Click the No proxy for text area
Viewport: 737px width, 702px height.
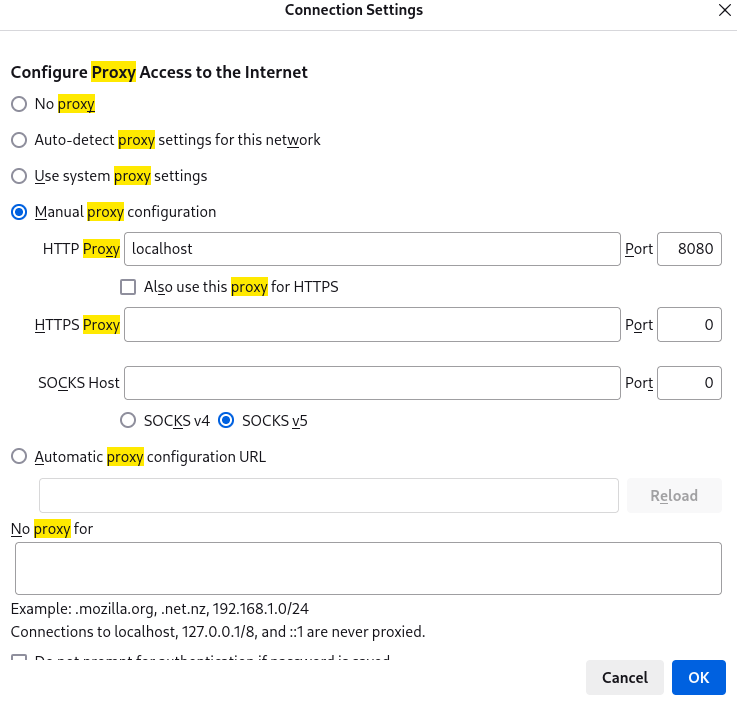point(368,569)
